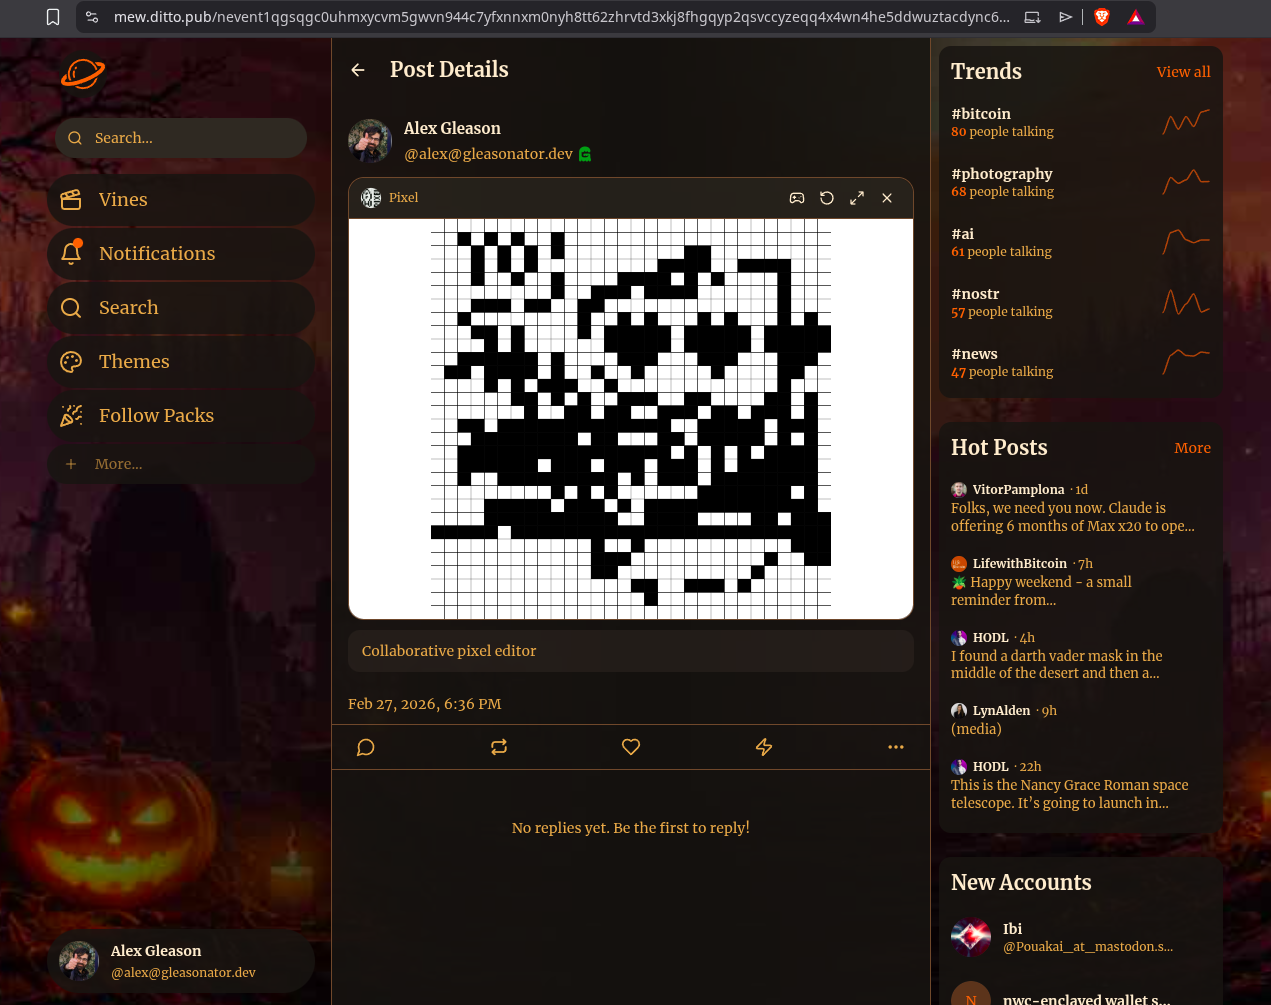
Task: Repost this post with the repost icon
Action: [499, 747]
